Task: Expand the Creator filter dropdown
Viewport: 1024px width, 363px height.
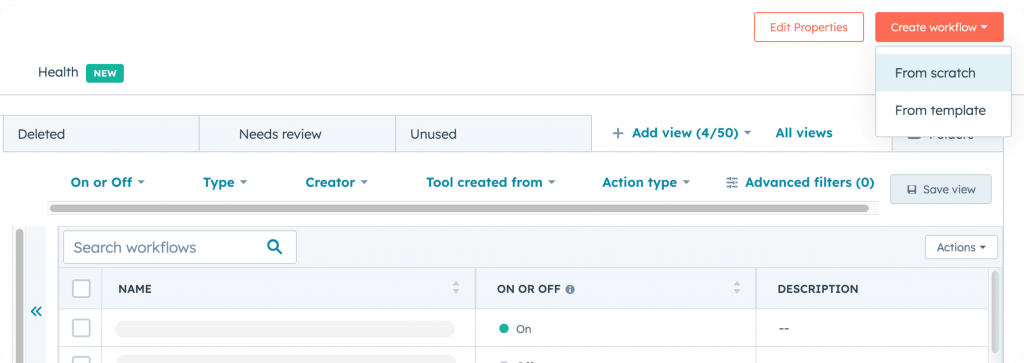Action: click(x=336, y=183)
